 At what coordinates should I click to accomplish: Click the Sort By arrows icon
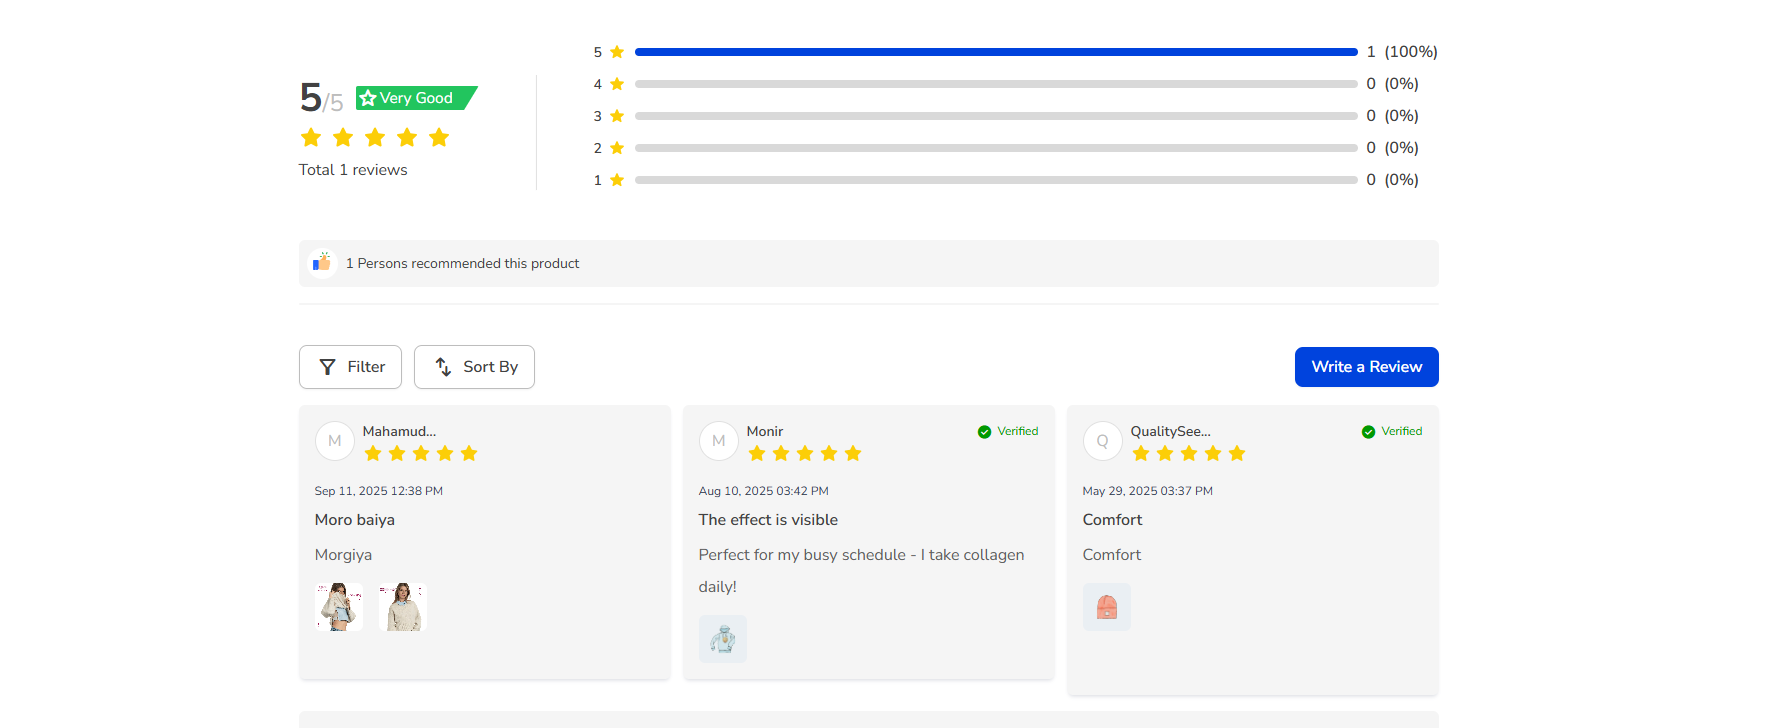pyautogui.click(x=443, y=367)
